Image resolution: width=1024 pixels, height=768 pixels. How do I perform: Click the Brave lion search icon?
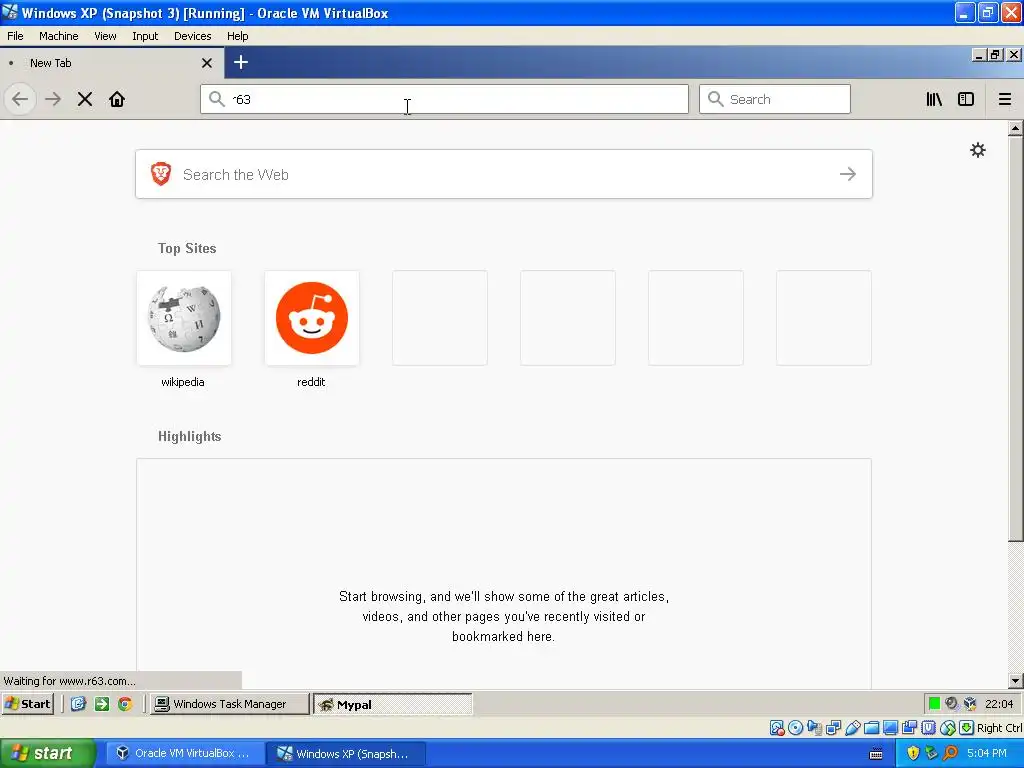point(161,174)
